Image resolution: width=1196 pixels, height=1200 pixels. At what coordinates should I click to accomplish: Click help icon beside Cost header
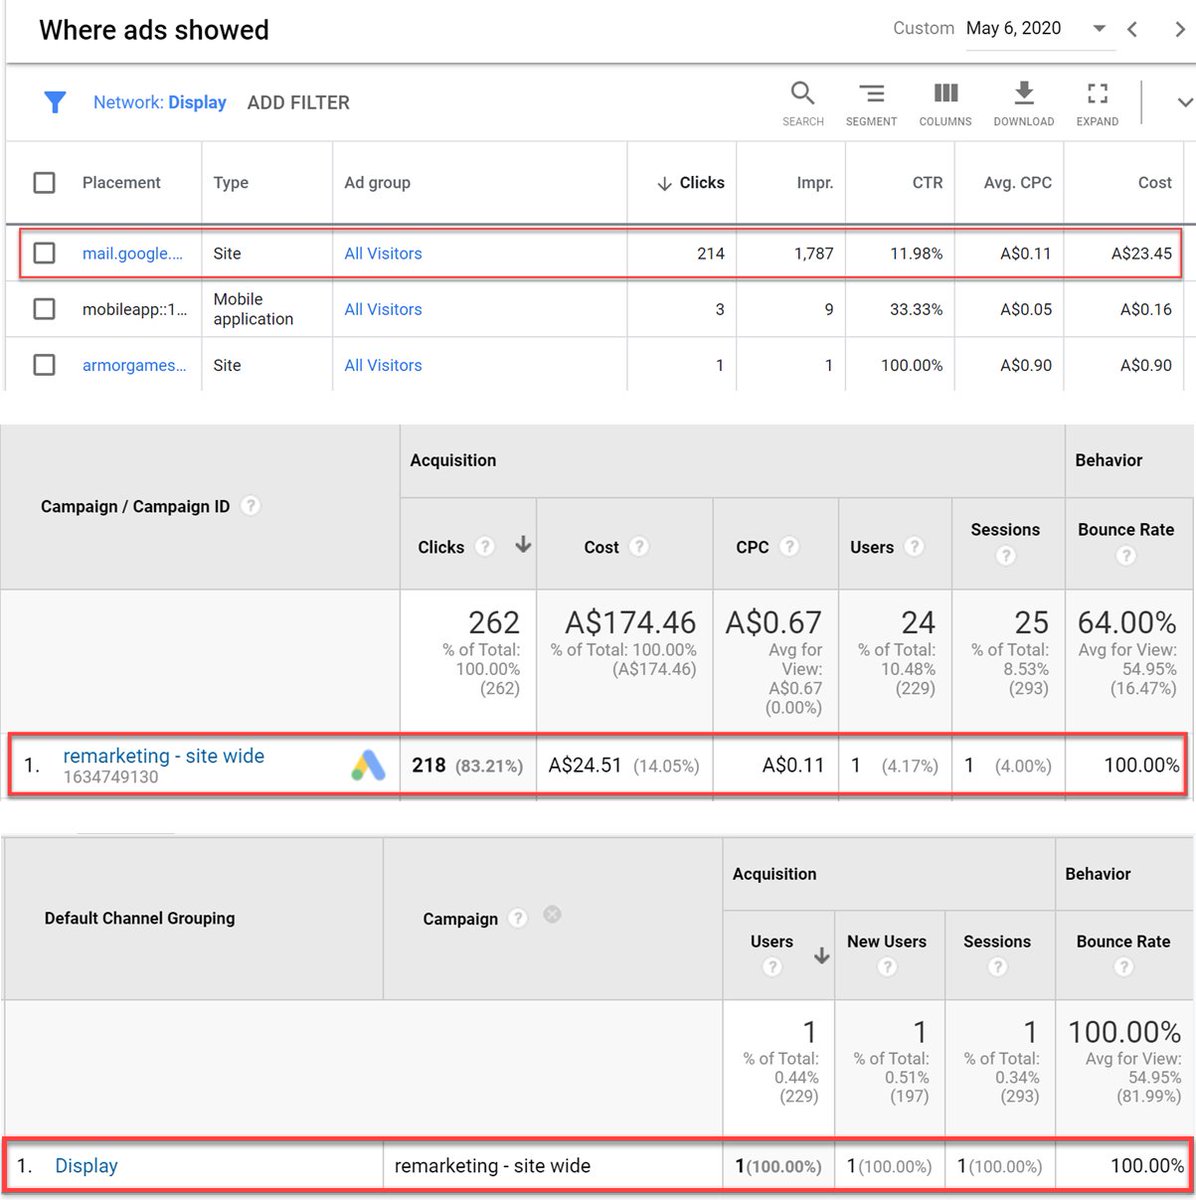[639, 546]
